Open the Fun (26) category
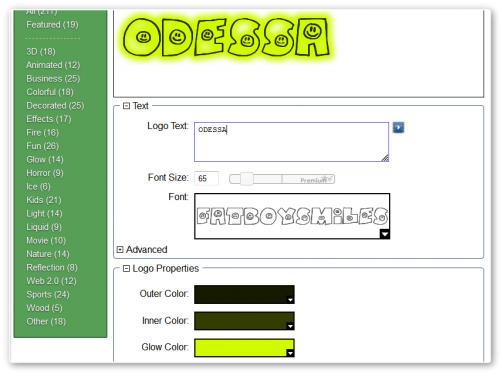500x372 pixels. [43, 146]
